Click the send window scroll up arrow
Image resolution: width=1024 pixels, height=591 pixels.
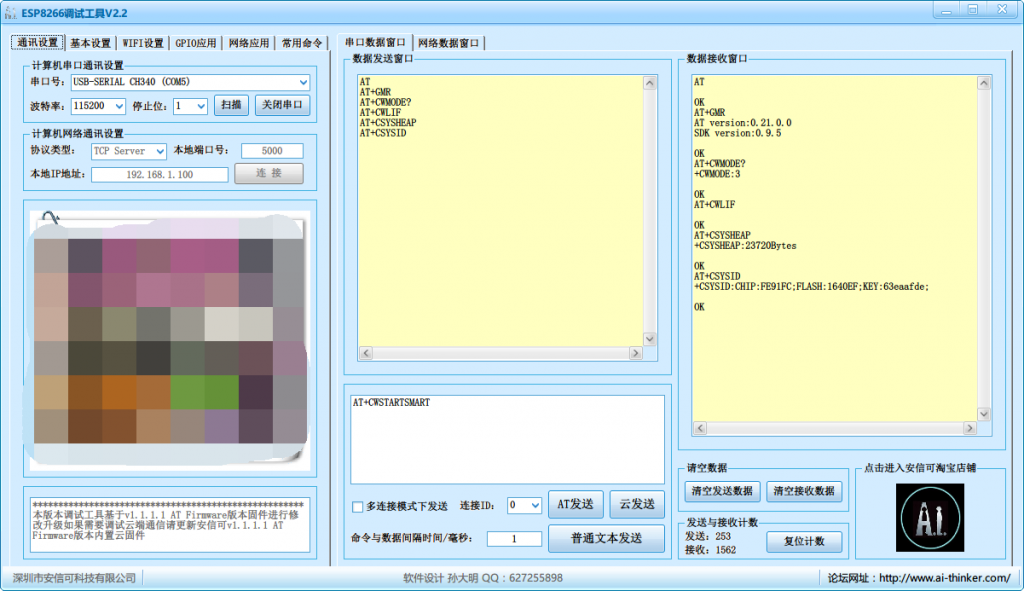point(649,83)
